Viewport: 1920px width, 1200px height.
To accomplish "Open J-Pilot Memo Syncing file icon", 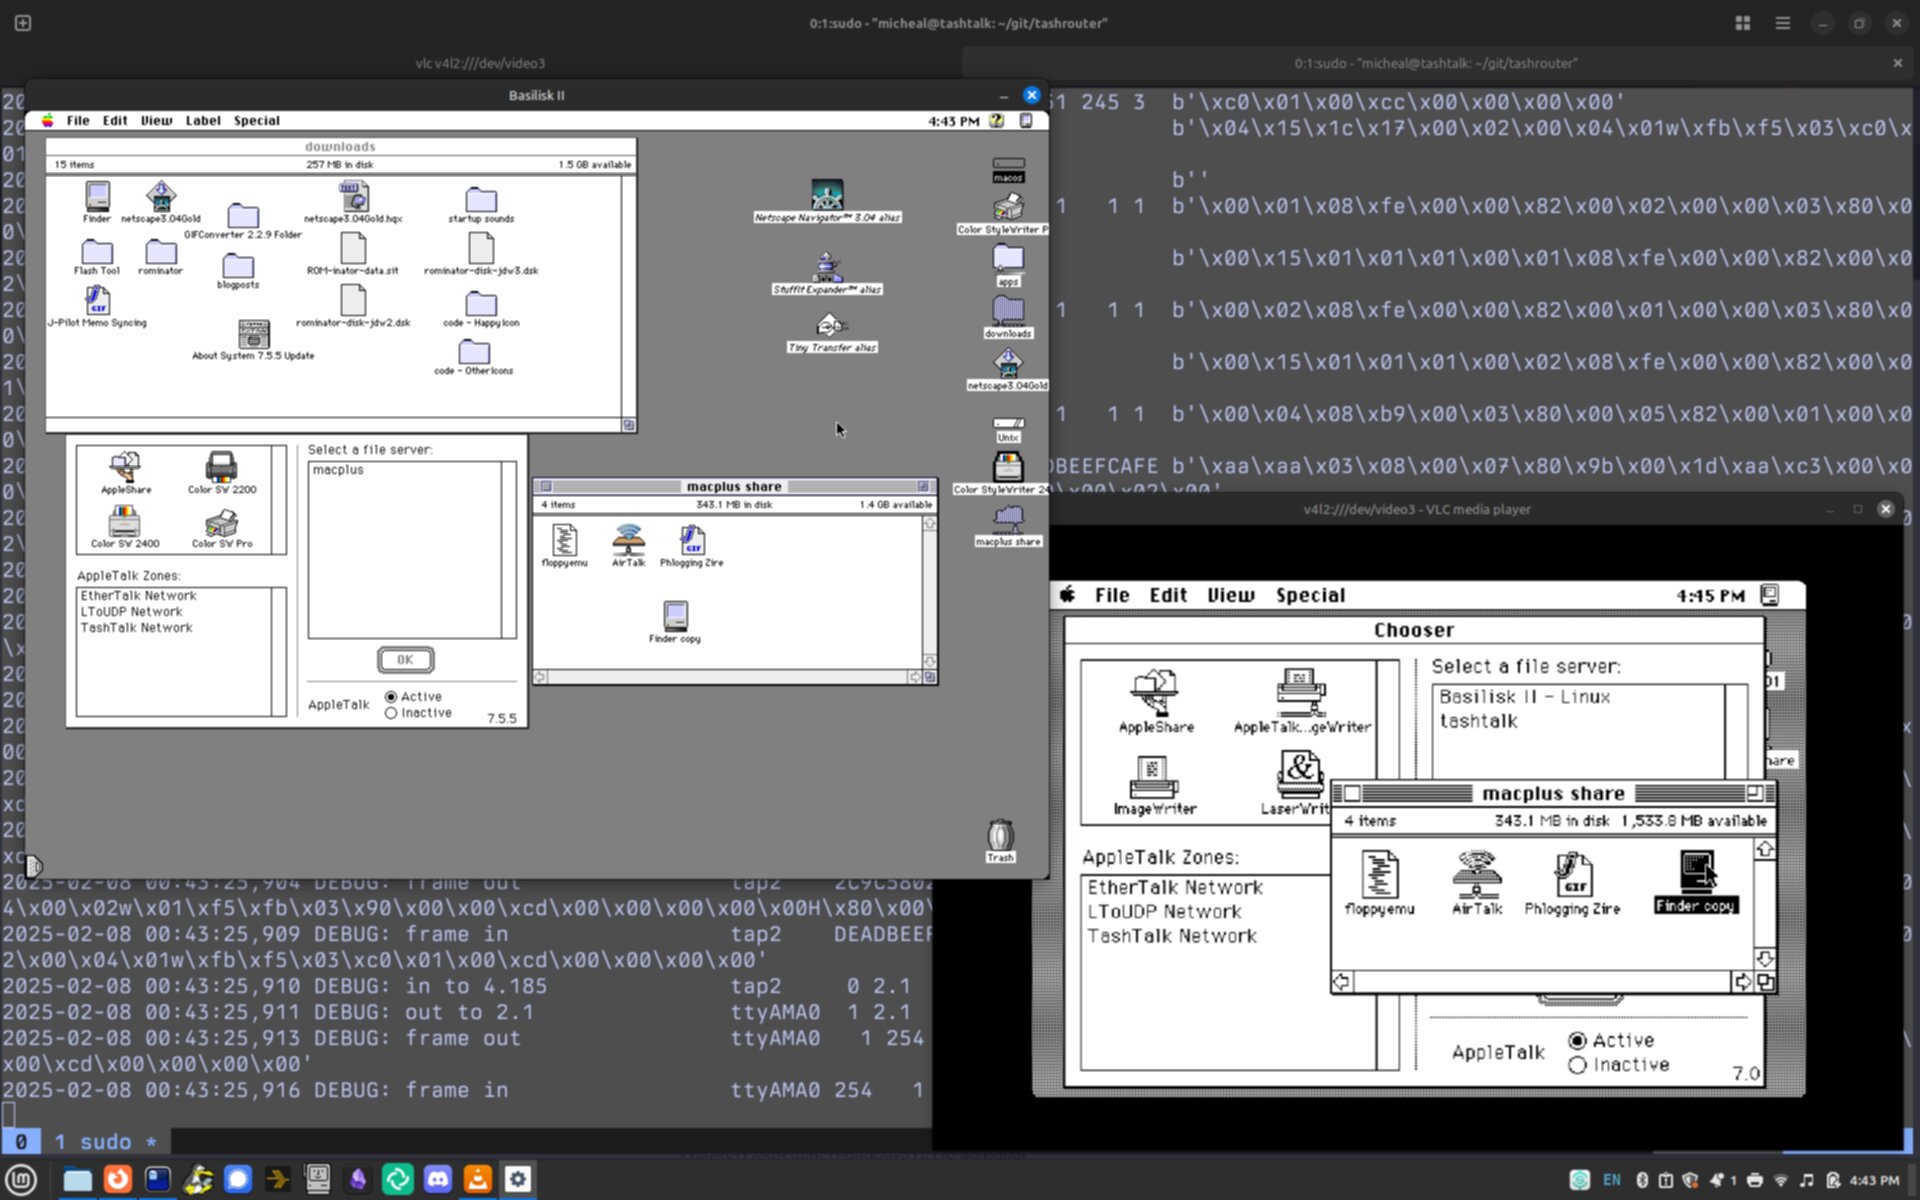I will (x=97, y=300).
